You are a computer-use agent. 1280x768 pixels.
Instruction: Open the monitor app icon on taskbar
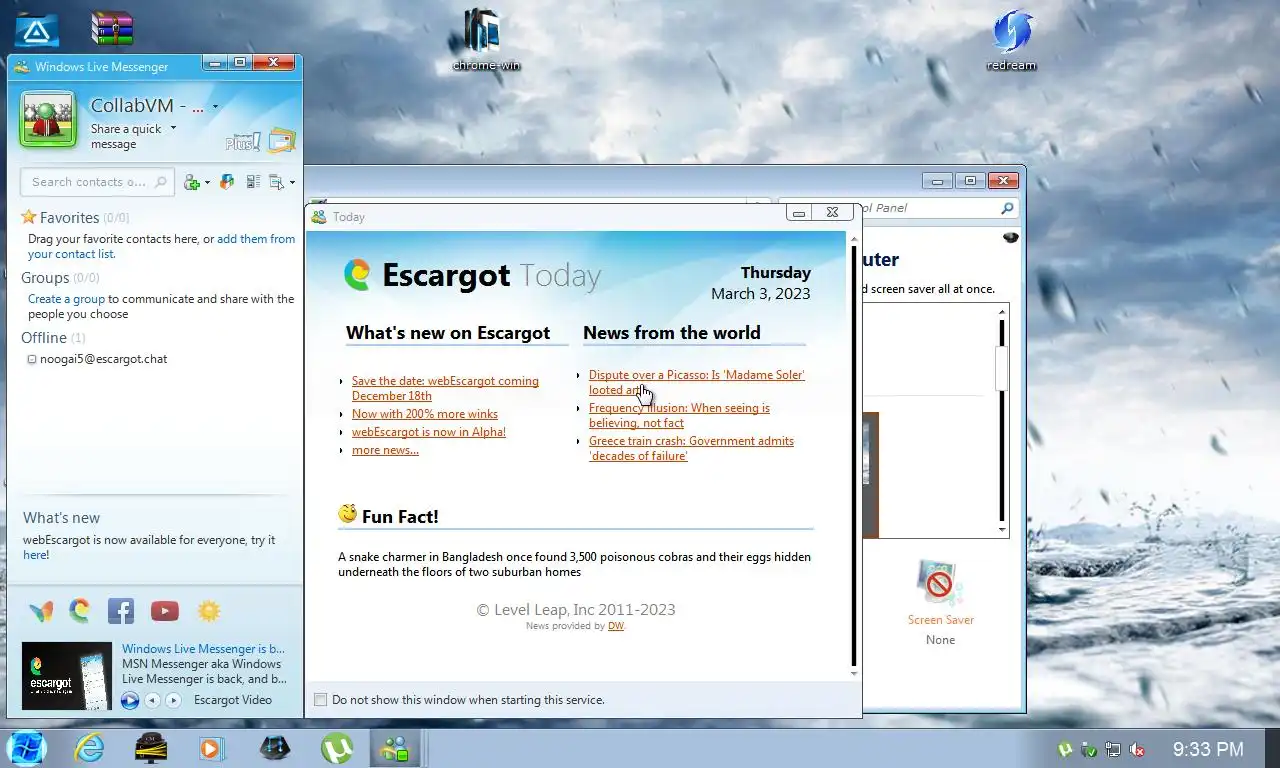(151, 748)
